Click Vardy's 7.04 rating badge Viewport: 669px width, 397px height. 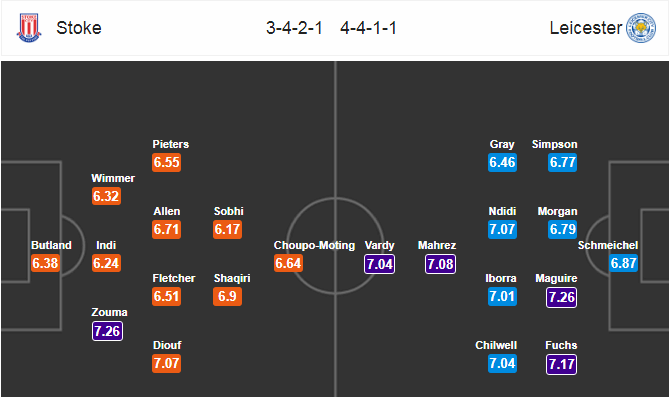[379, 264]
